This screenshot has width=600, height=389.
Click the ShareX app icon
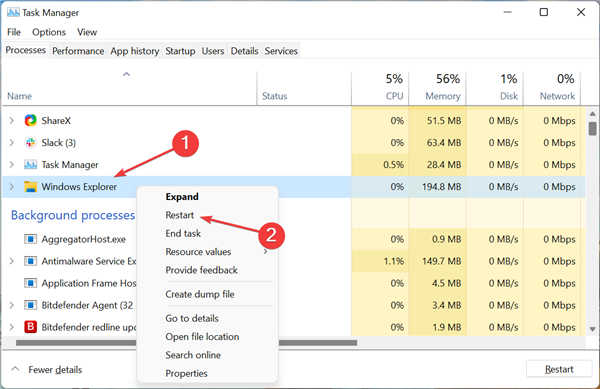click(x=30, y=120)
